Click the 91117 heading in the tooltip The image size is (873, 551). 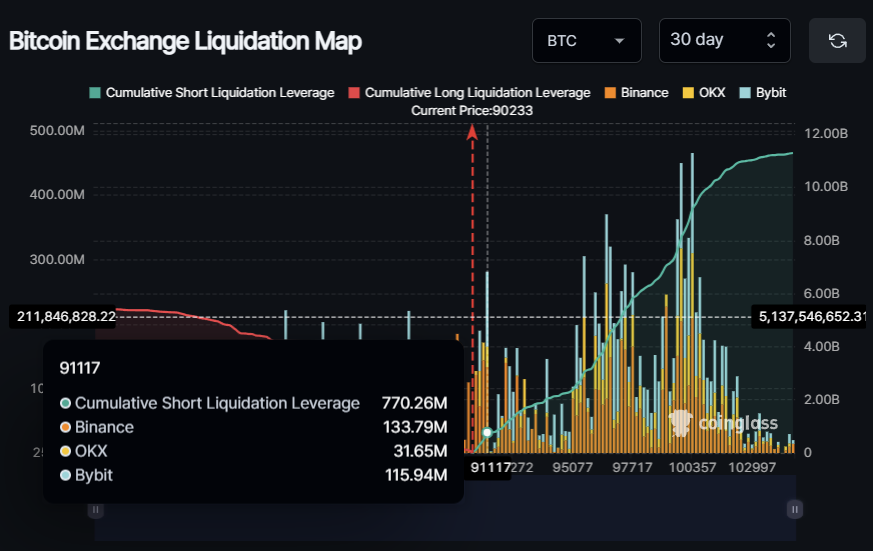[80, 368]
